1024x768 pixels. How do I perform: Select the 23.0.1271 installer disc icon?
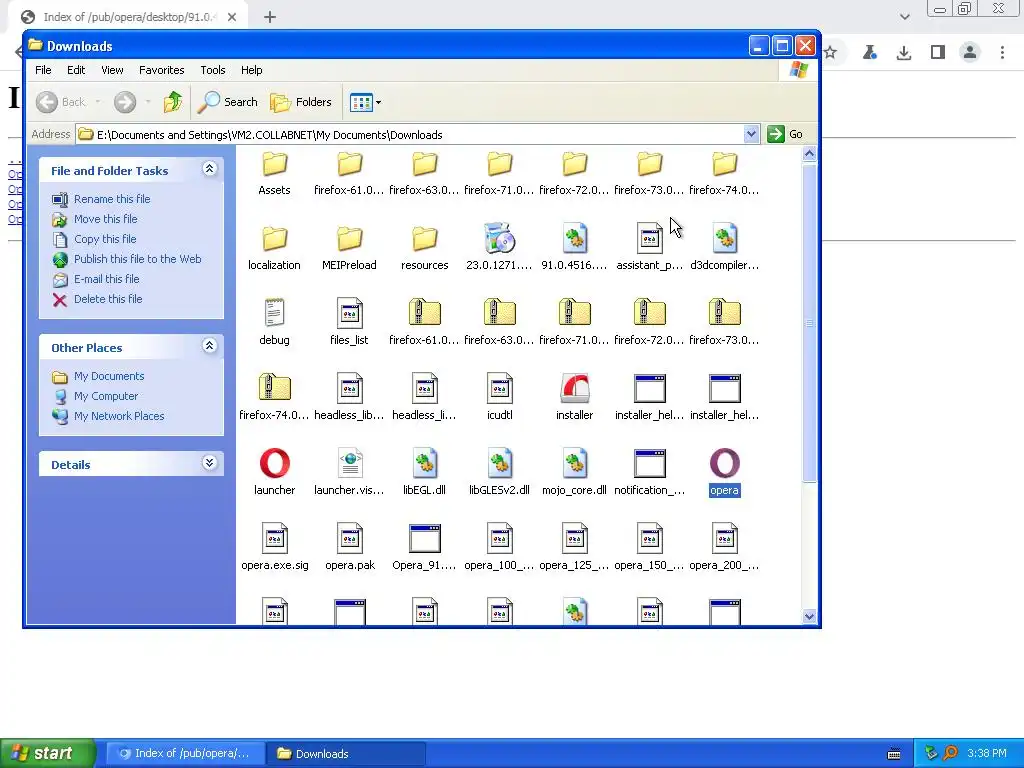[500, 238]
